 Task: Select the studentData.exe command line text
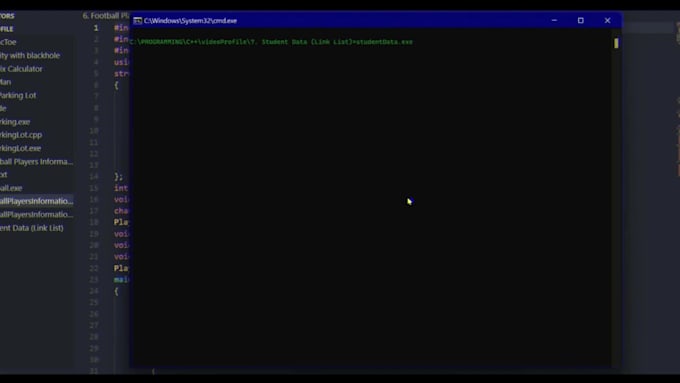point(271,42)
